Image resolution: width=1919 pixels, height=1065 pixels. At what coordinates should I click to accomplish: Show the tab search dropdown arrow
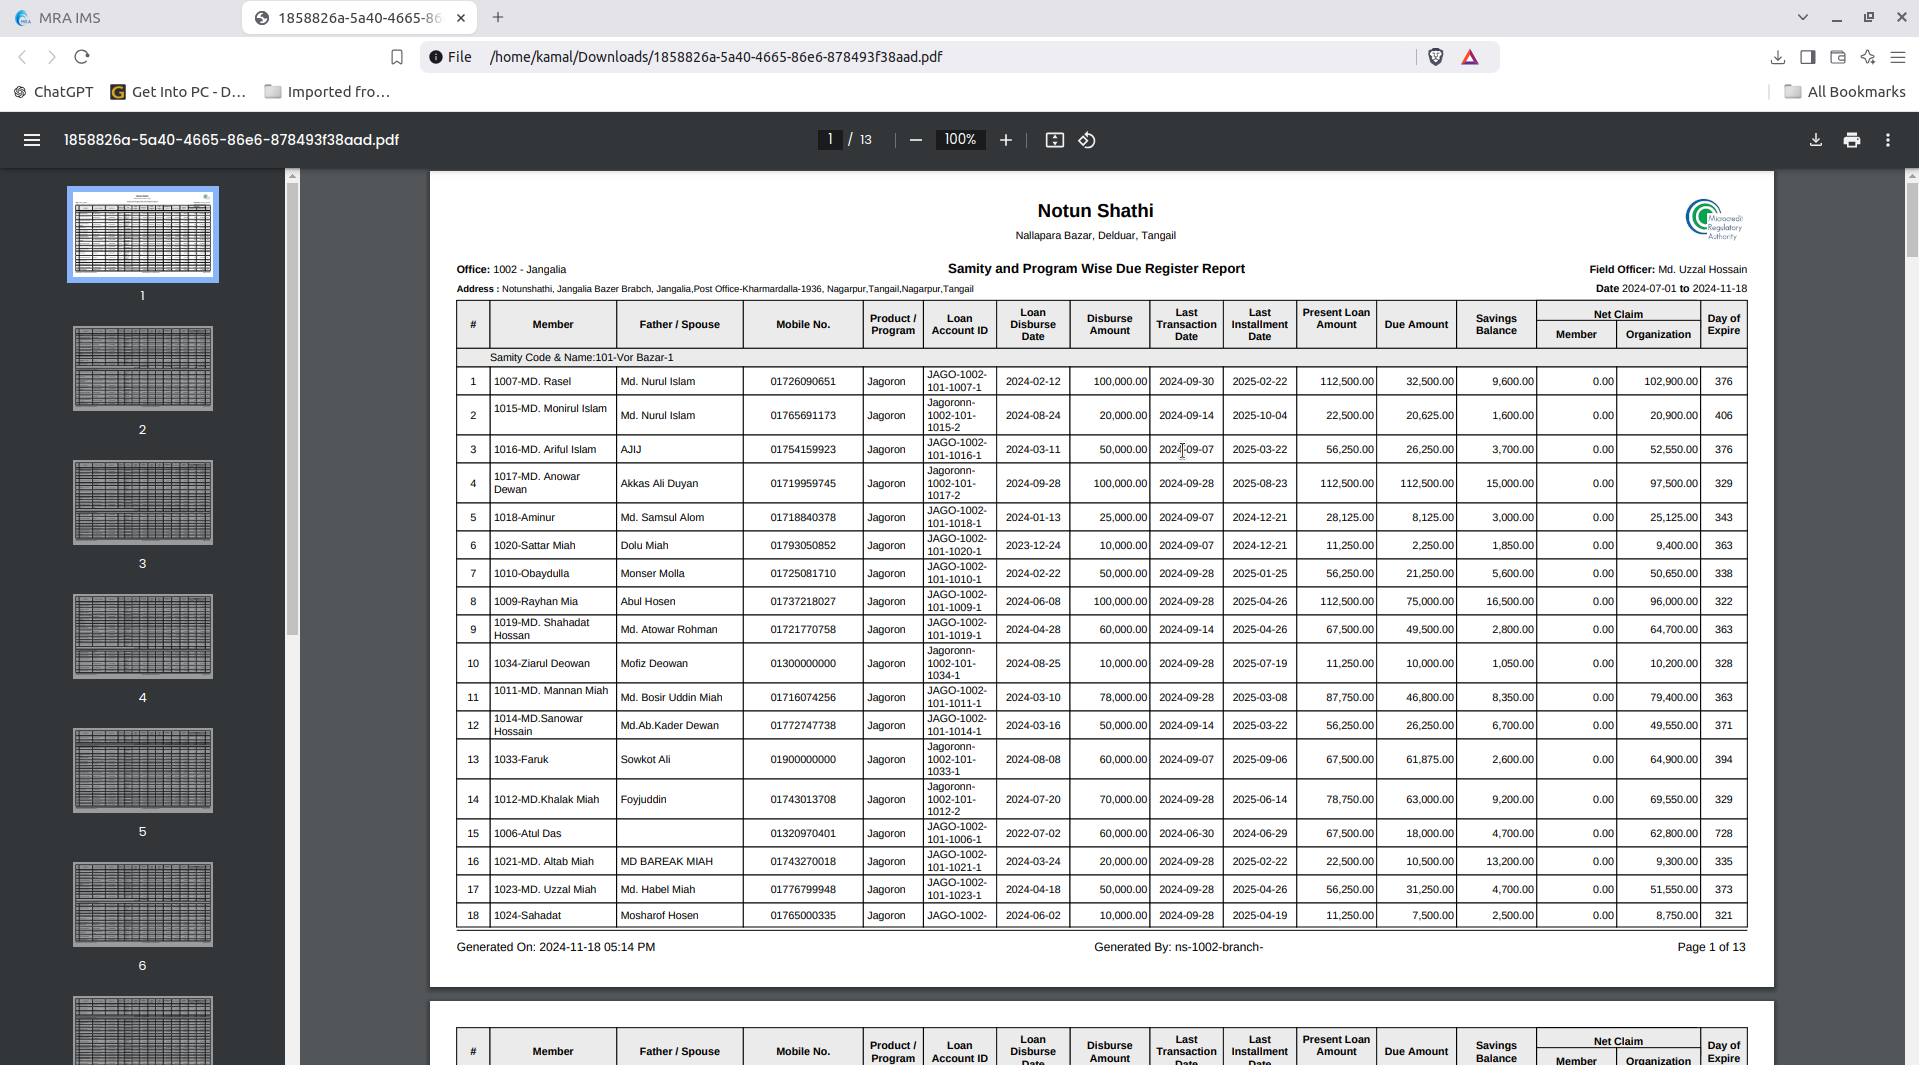click(x=1803, y=17)
